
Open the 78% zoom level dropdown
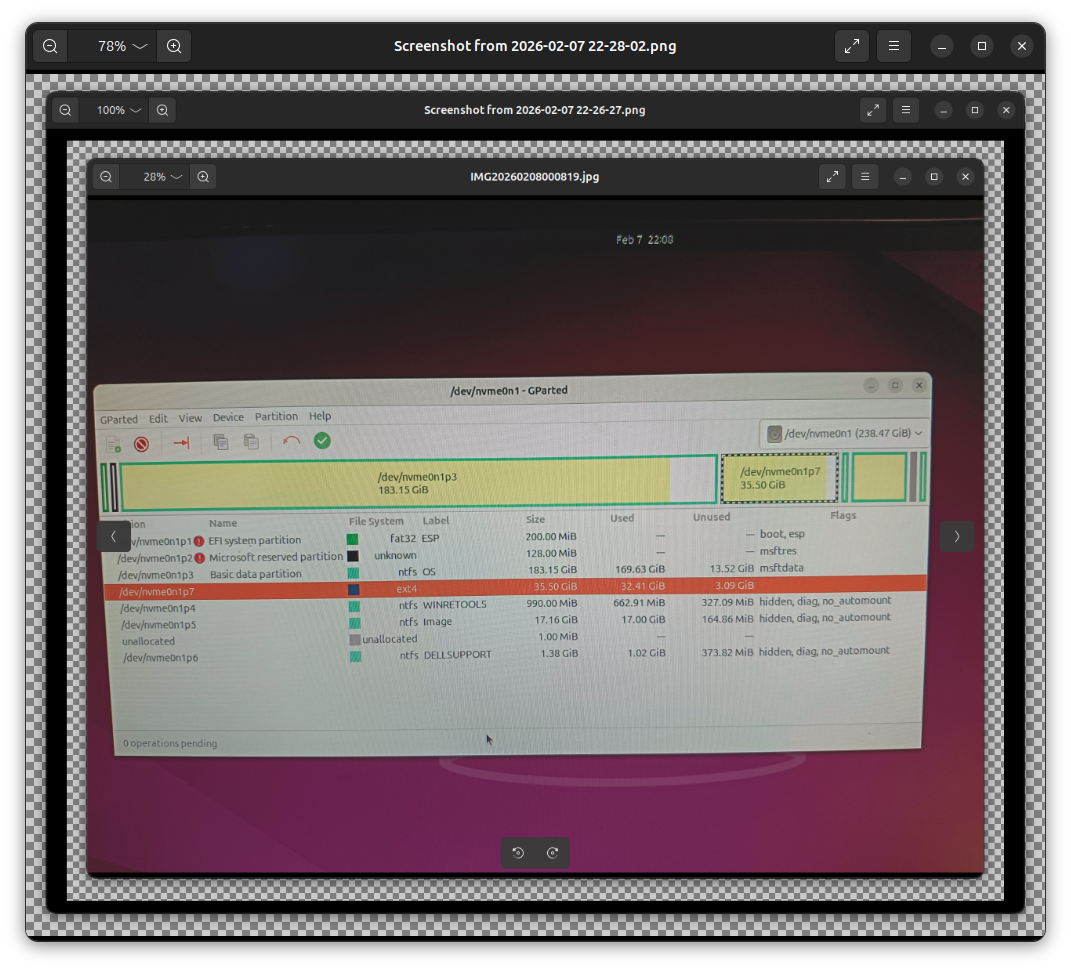click(x=123, y=46)
